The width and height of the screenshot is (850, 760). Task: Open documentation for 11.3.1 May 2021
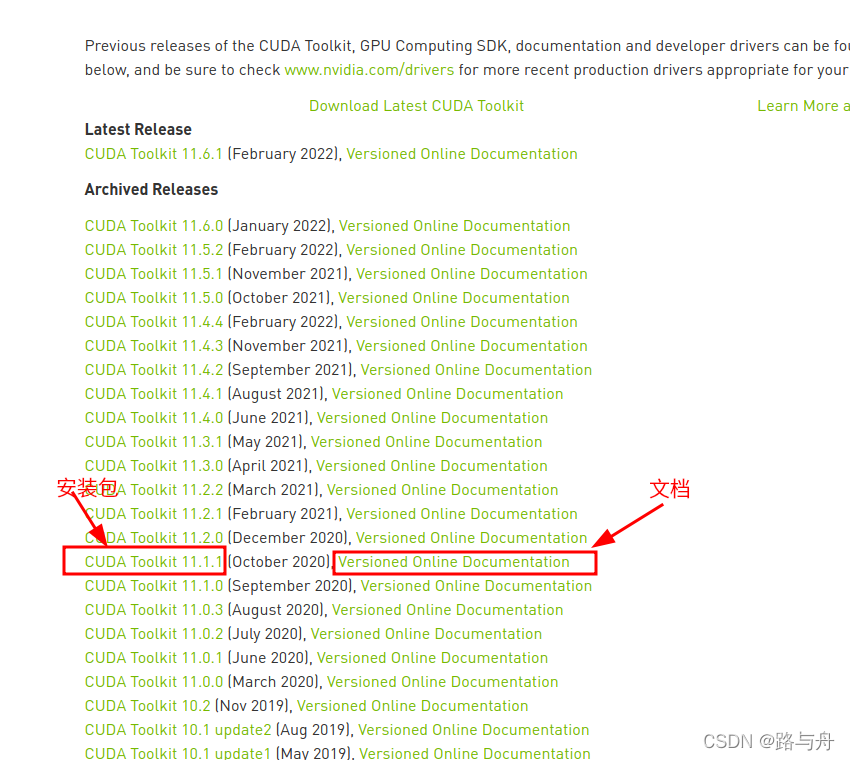[427, 442]
